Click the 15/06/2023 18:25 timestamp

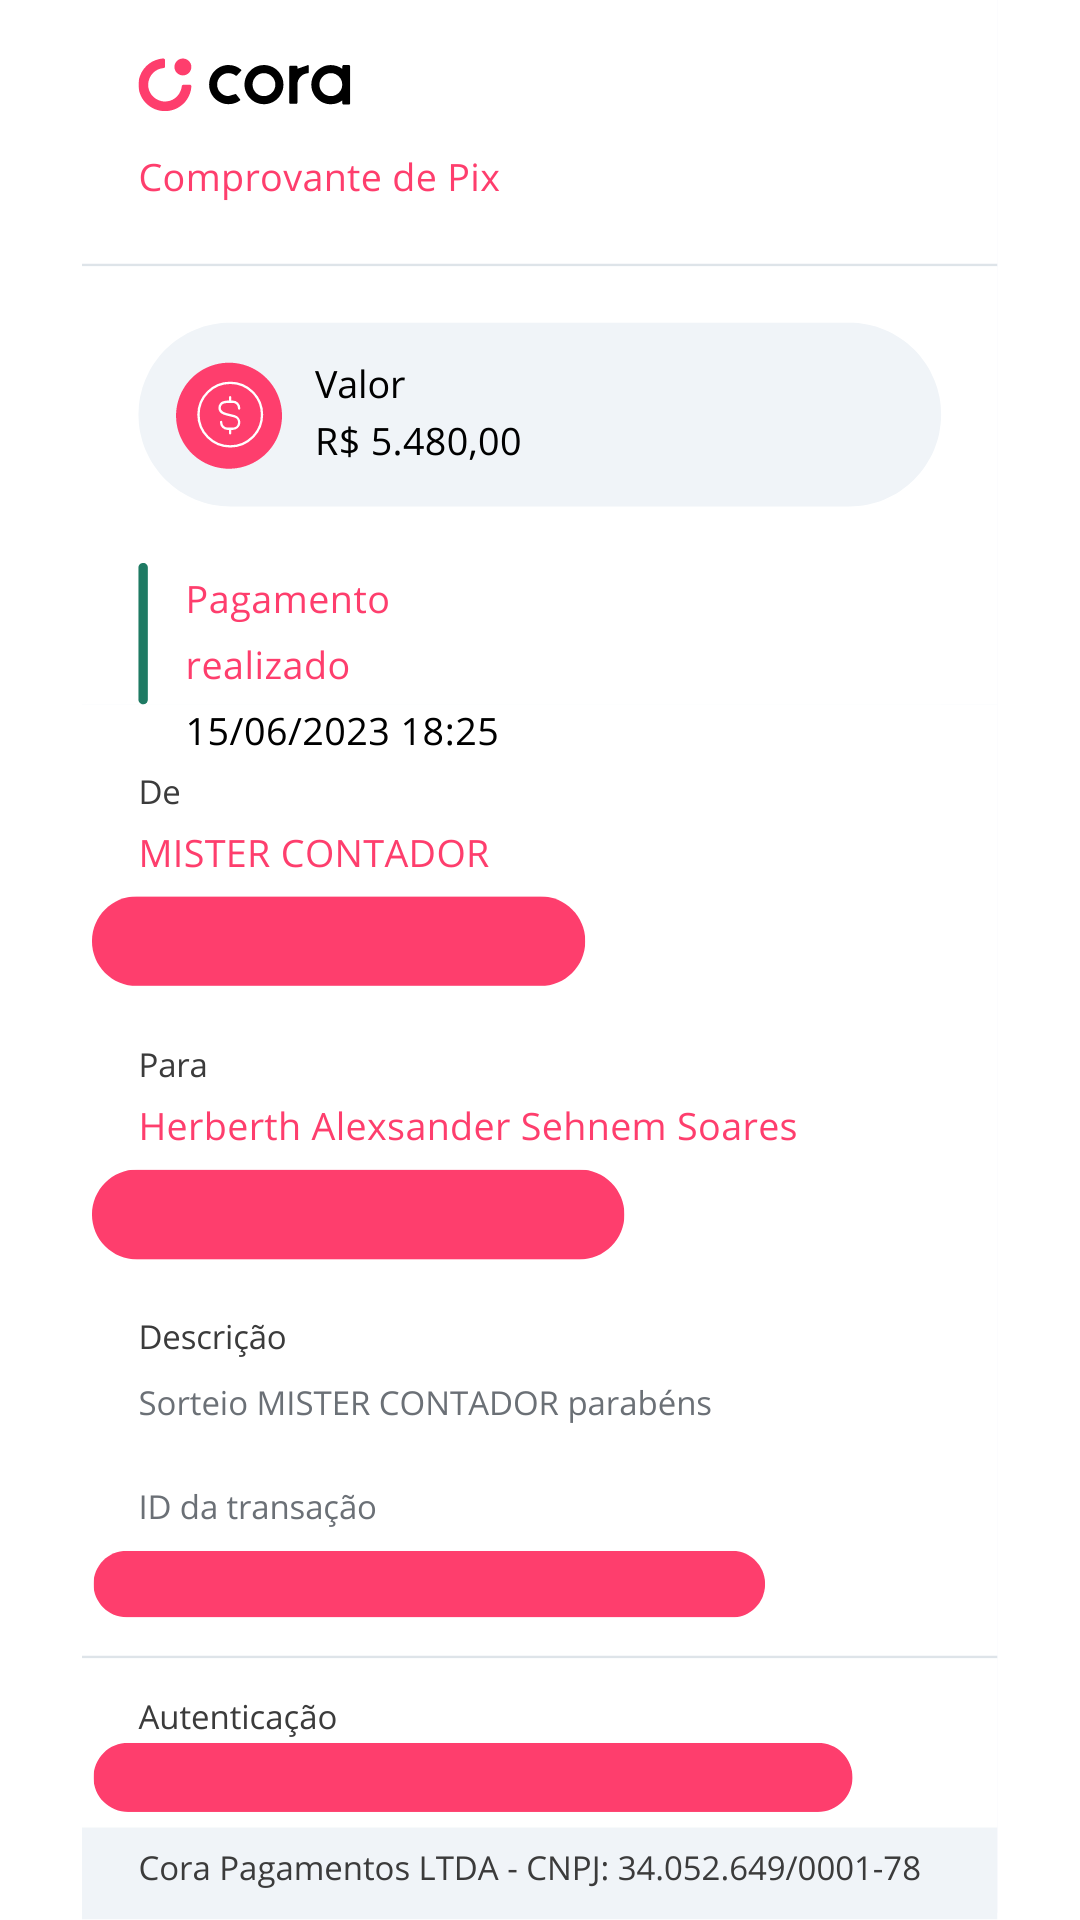tap(342, 732)
